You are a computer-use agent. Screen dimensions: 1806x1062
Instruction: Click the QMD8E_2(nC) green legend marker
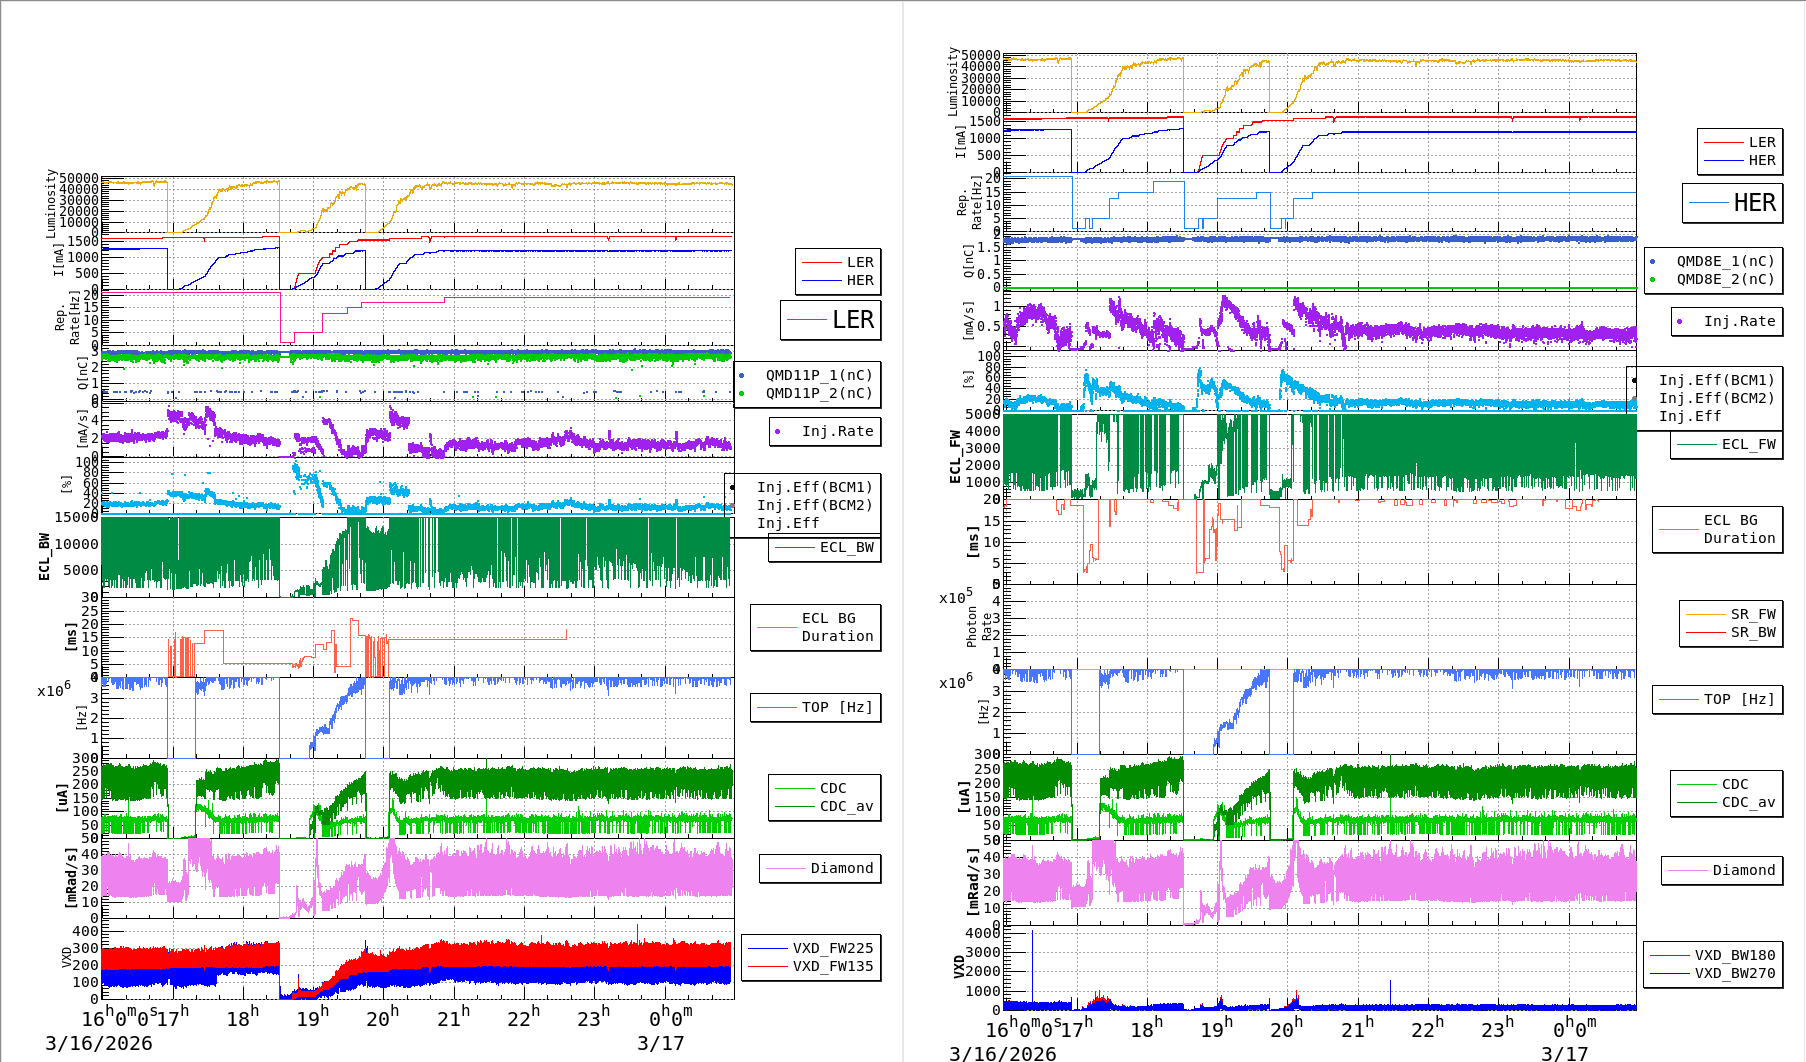click(x=1652, y=280)
